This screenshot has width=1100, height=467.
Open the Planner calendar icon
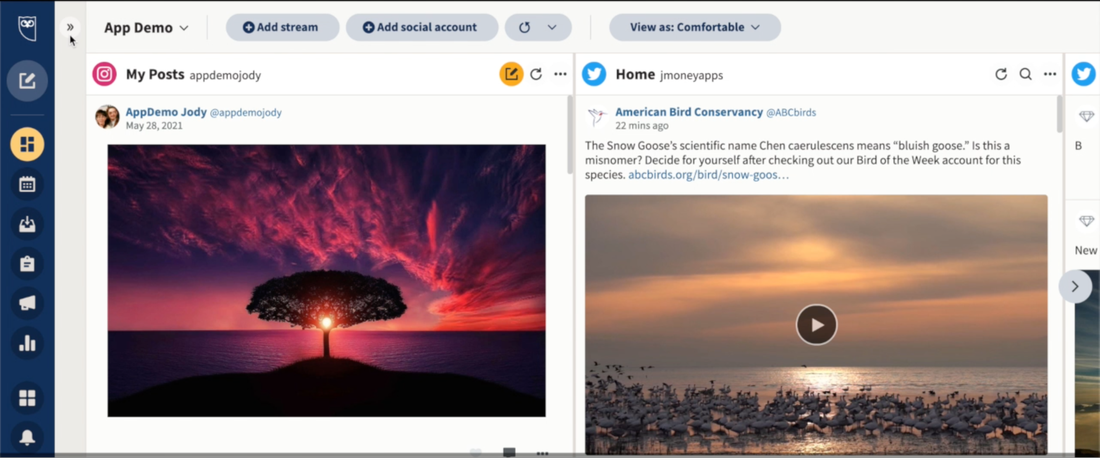click(x=27, y=184)
